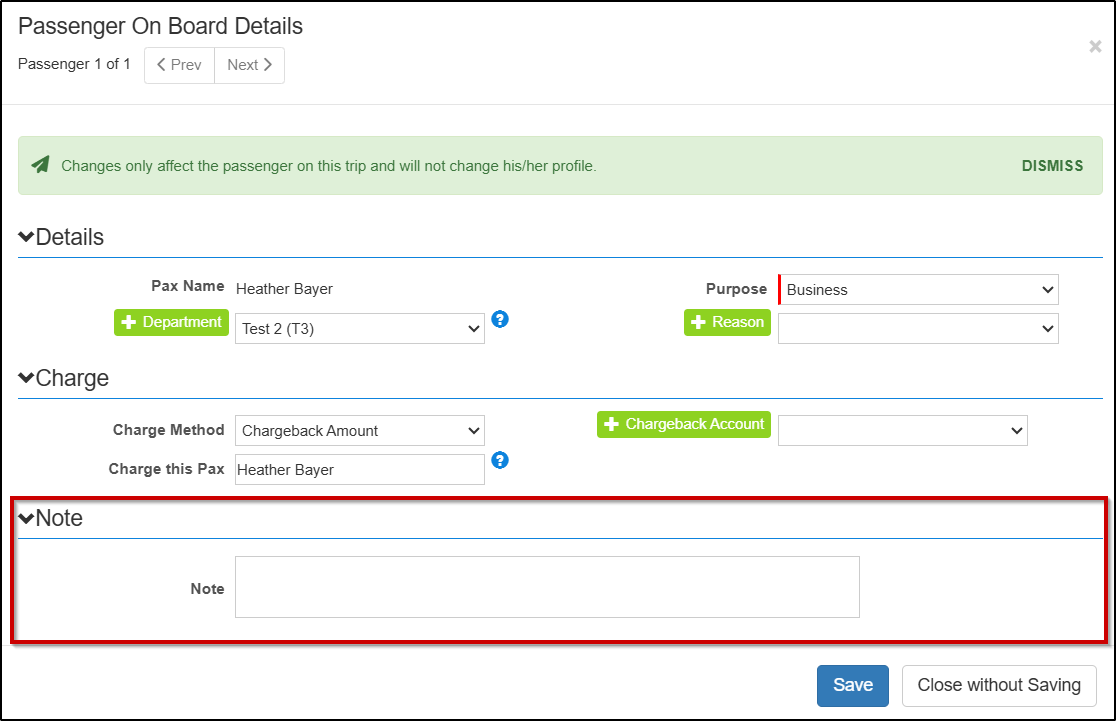Open the Department dropdown showing Test 2 (T3)
Viewport: 1116px width, 721px height.
click(360, 328)
